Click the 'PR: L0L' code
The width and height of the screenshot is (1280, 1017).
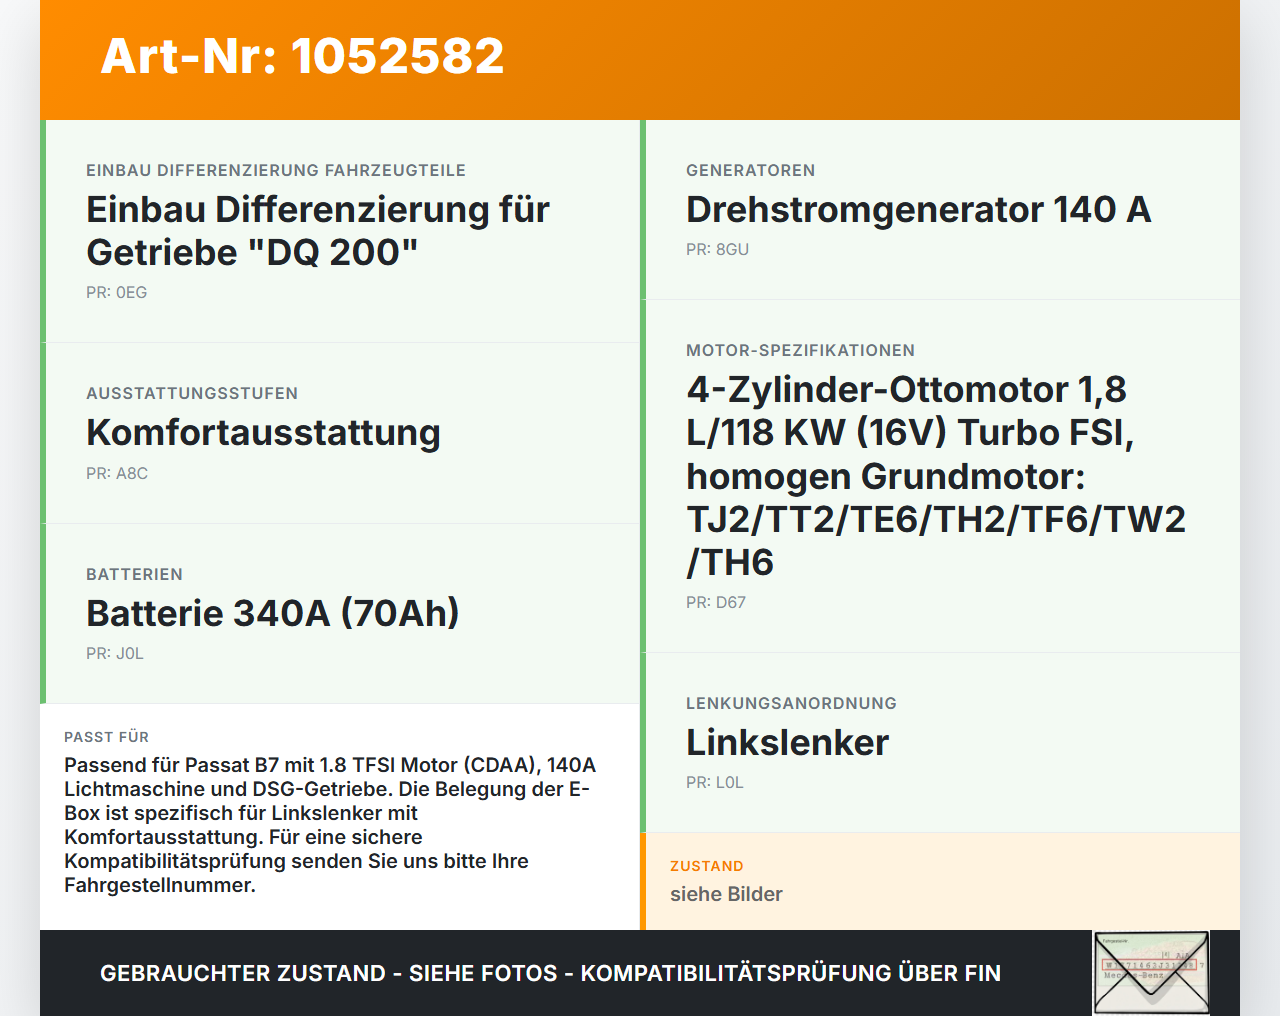tap(715, 783)
